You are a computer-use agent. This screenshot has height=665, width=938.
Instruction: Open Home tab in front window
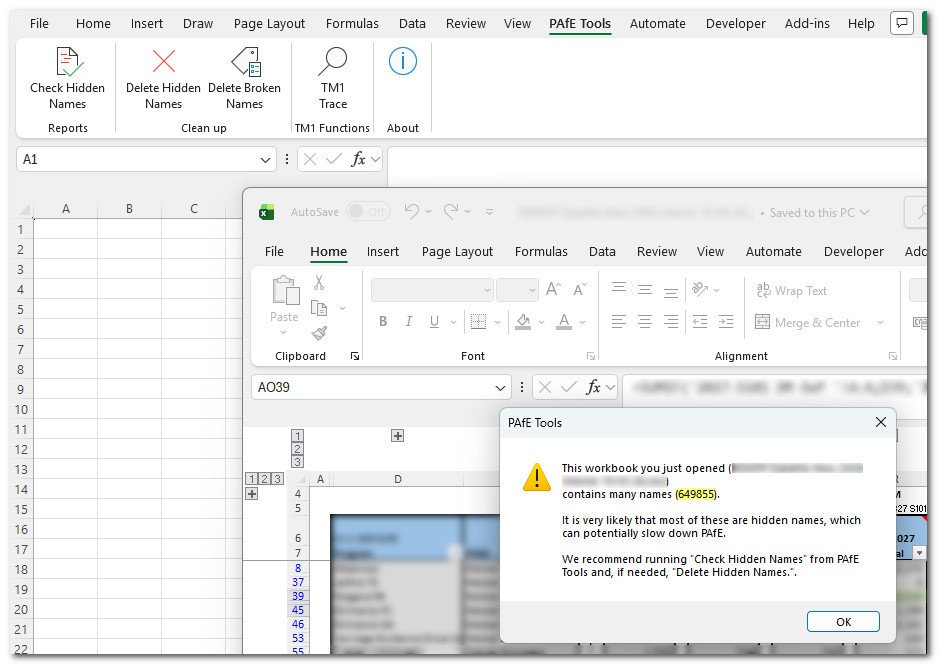pyautogui.click(x=328, y=251)
